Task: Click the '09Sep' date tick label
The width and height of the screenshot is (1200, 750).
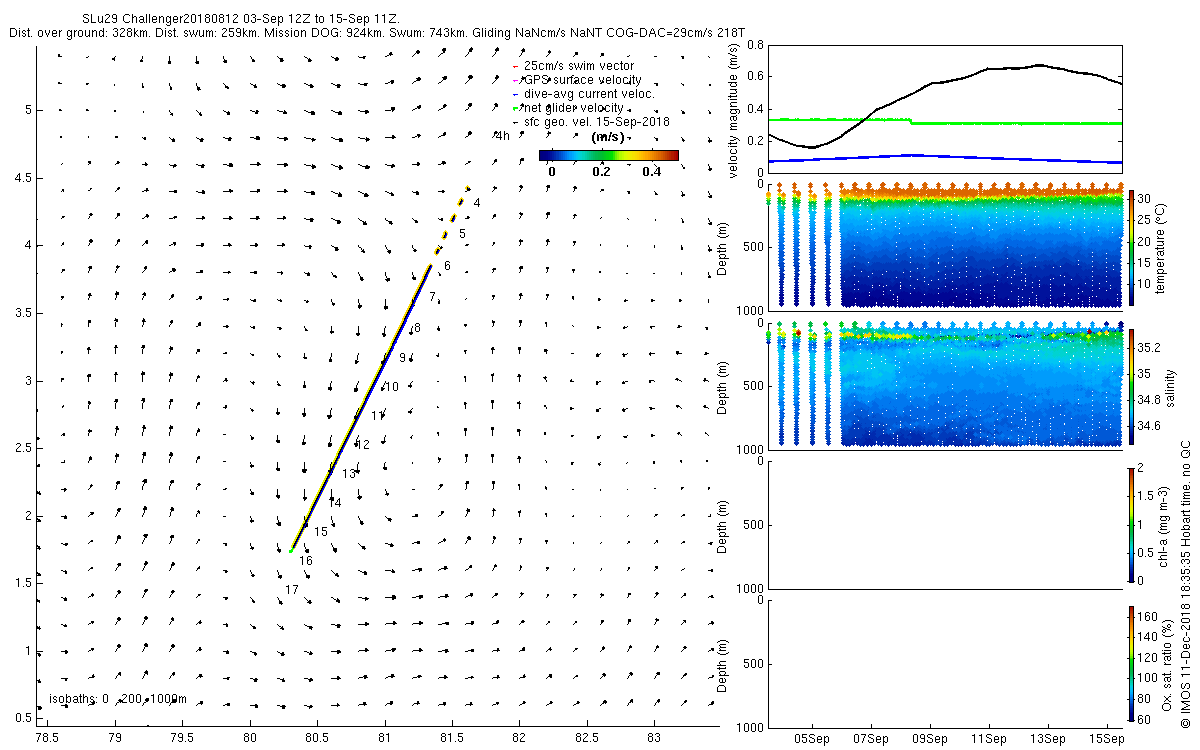Action: pyautogui.click(x=930, y=739)
